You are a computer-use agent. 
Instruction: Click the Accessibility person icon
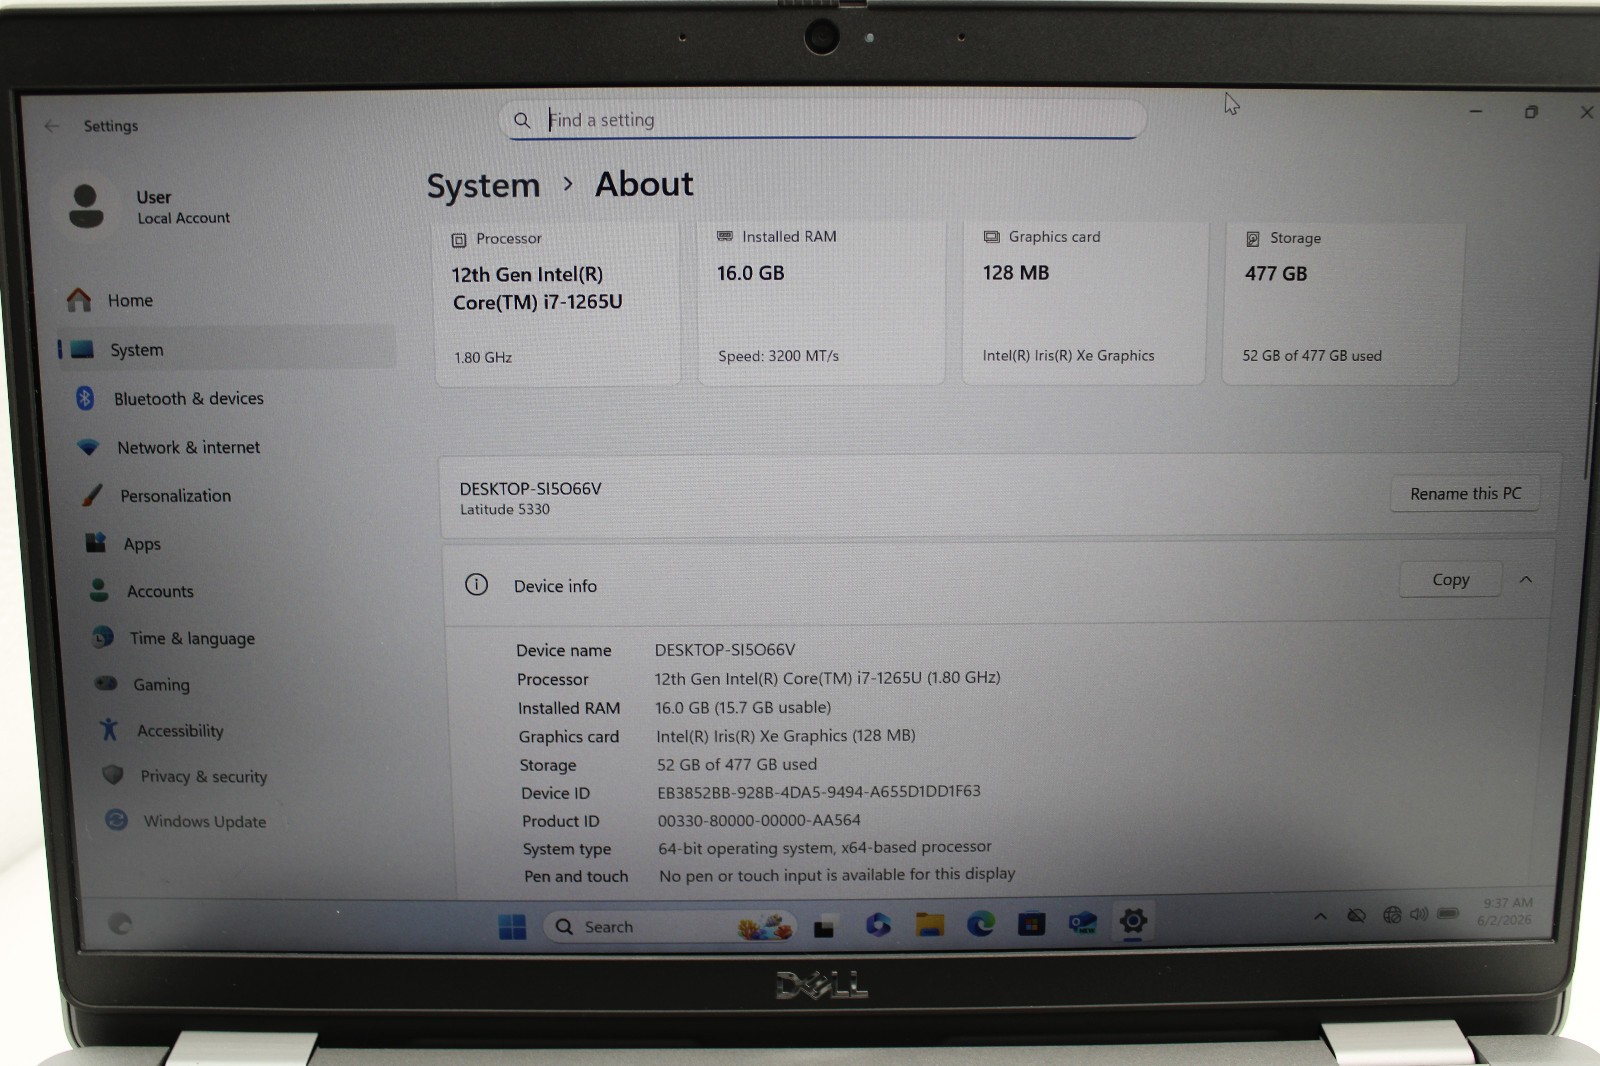click(x=109, y=730)
